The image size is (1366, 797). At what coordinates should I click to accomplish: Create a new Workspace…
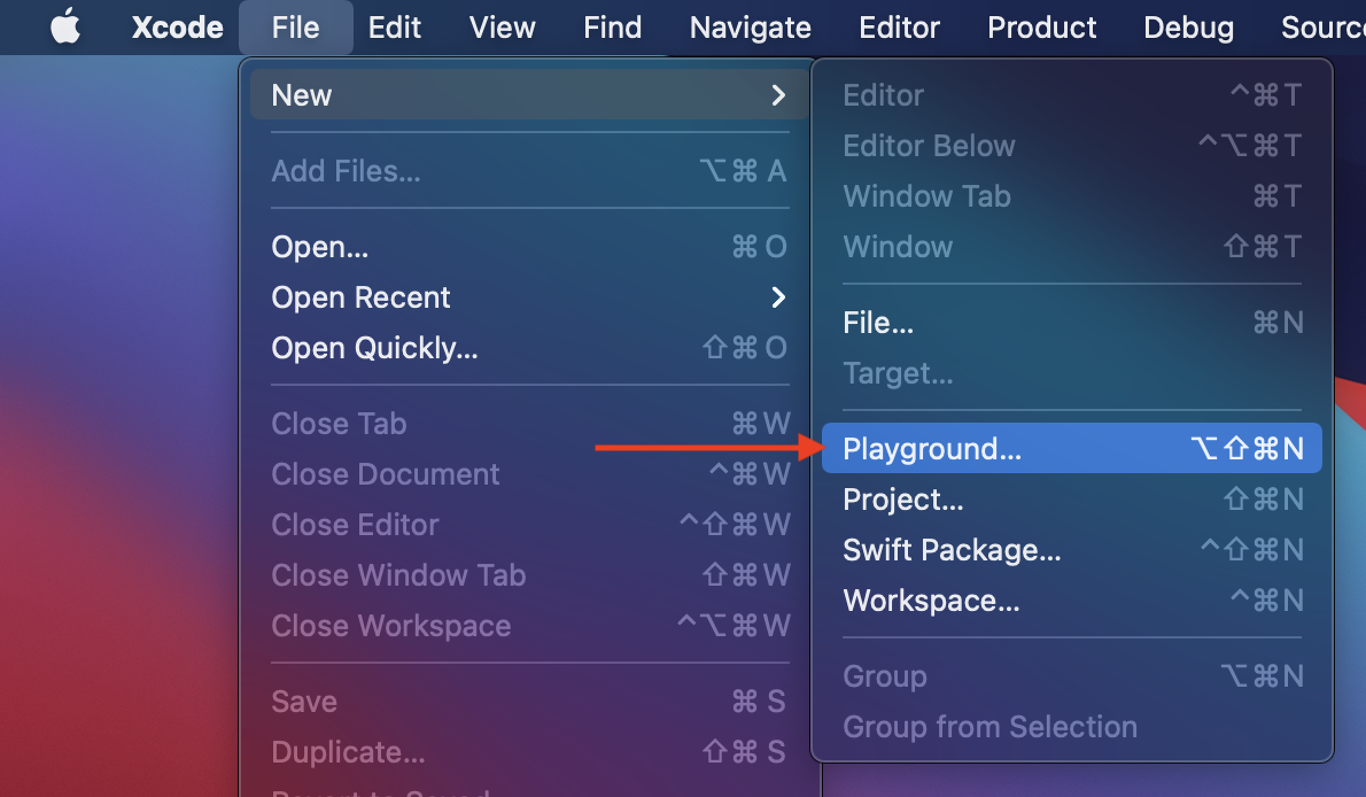(1072, 600)
